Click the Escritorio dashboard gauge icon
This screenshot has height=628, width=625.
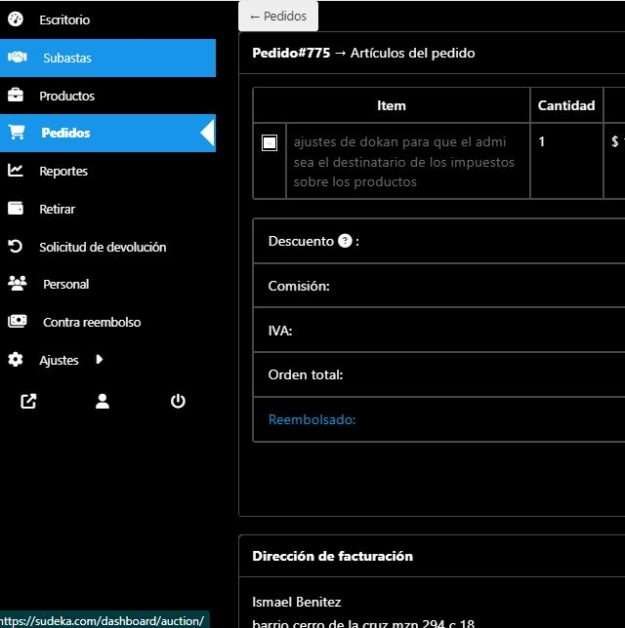16,19
